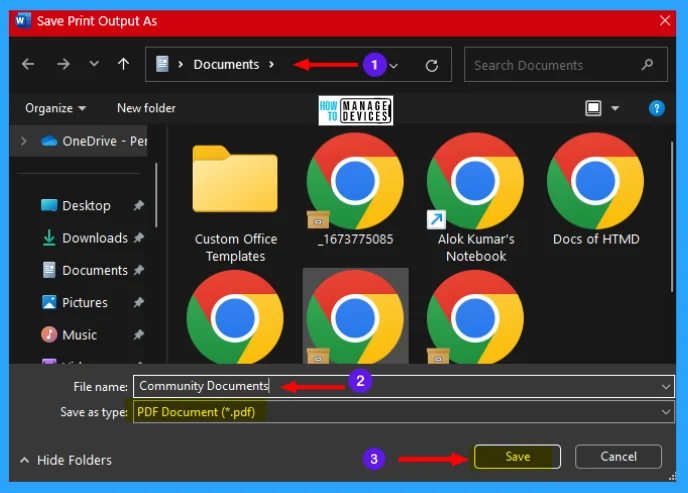Create a New folder
This screenshot has width=688, height=493.
coord(146,108)
